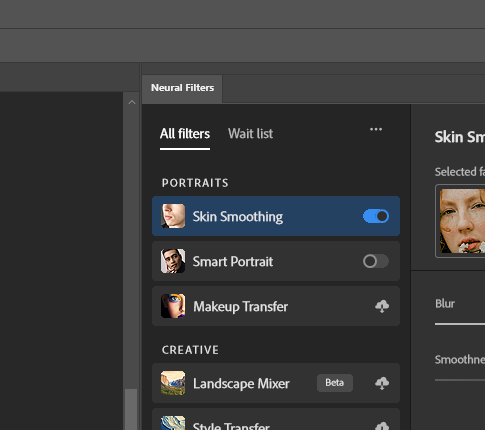Click the Smoothness setting label
Screen dimensions: 485x430
pyautogui.click(x=460, y=360)
